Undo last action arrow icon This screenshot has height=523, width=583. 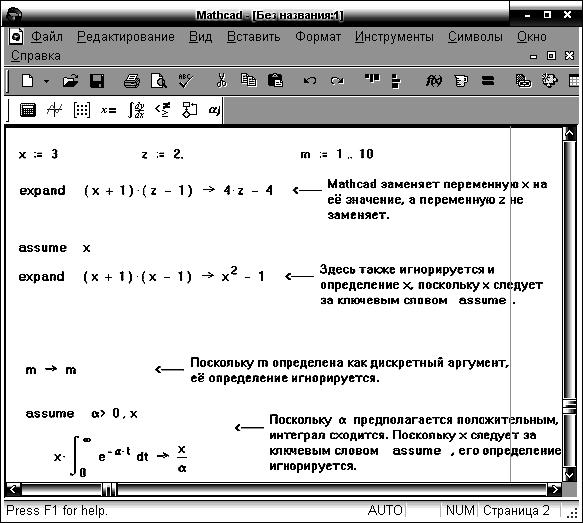point(310,80)
